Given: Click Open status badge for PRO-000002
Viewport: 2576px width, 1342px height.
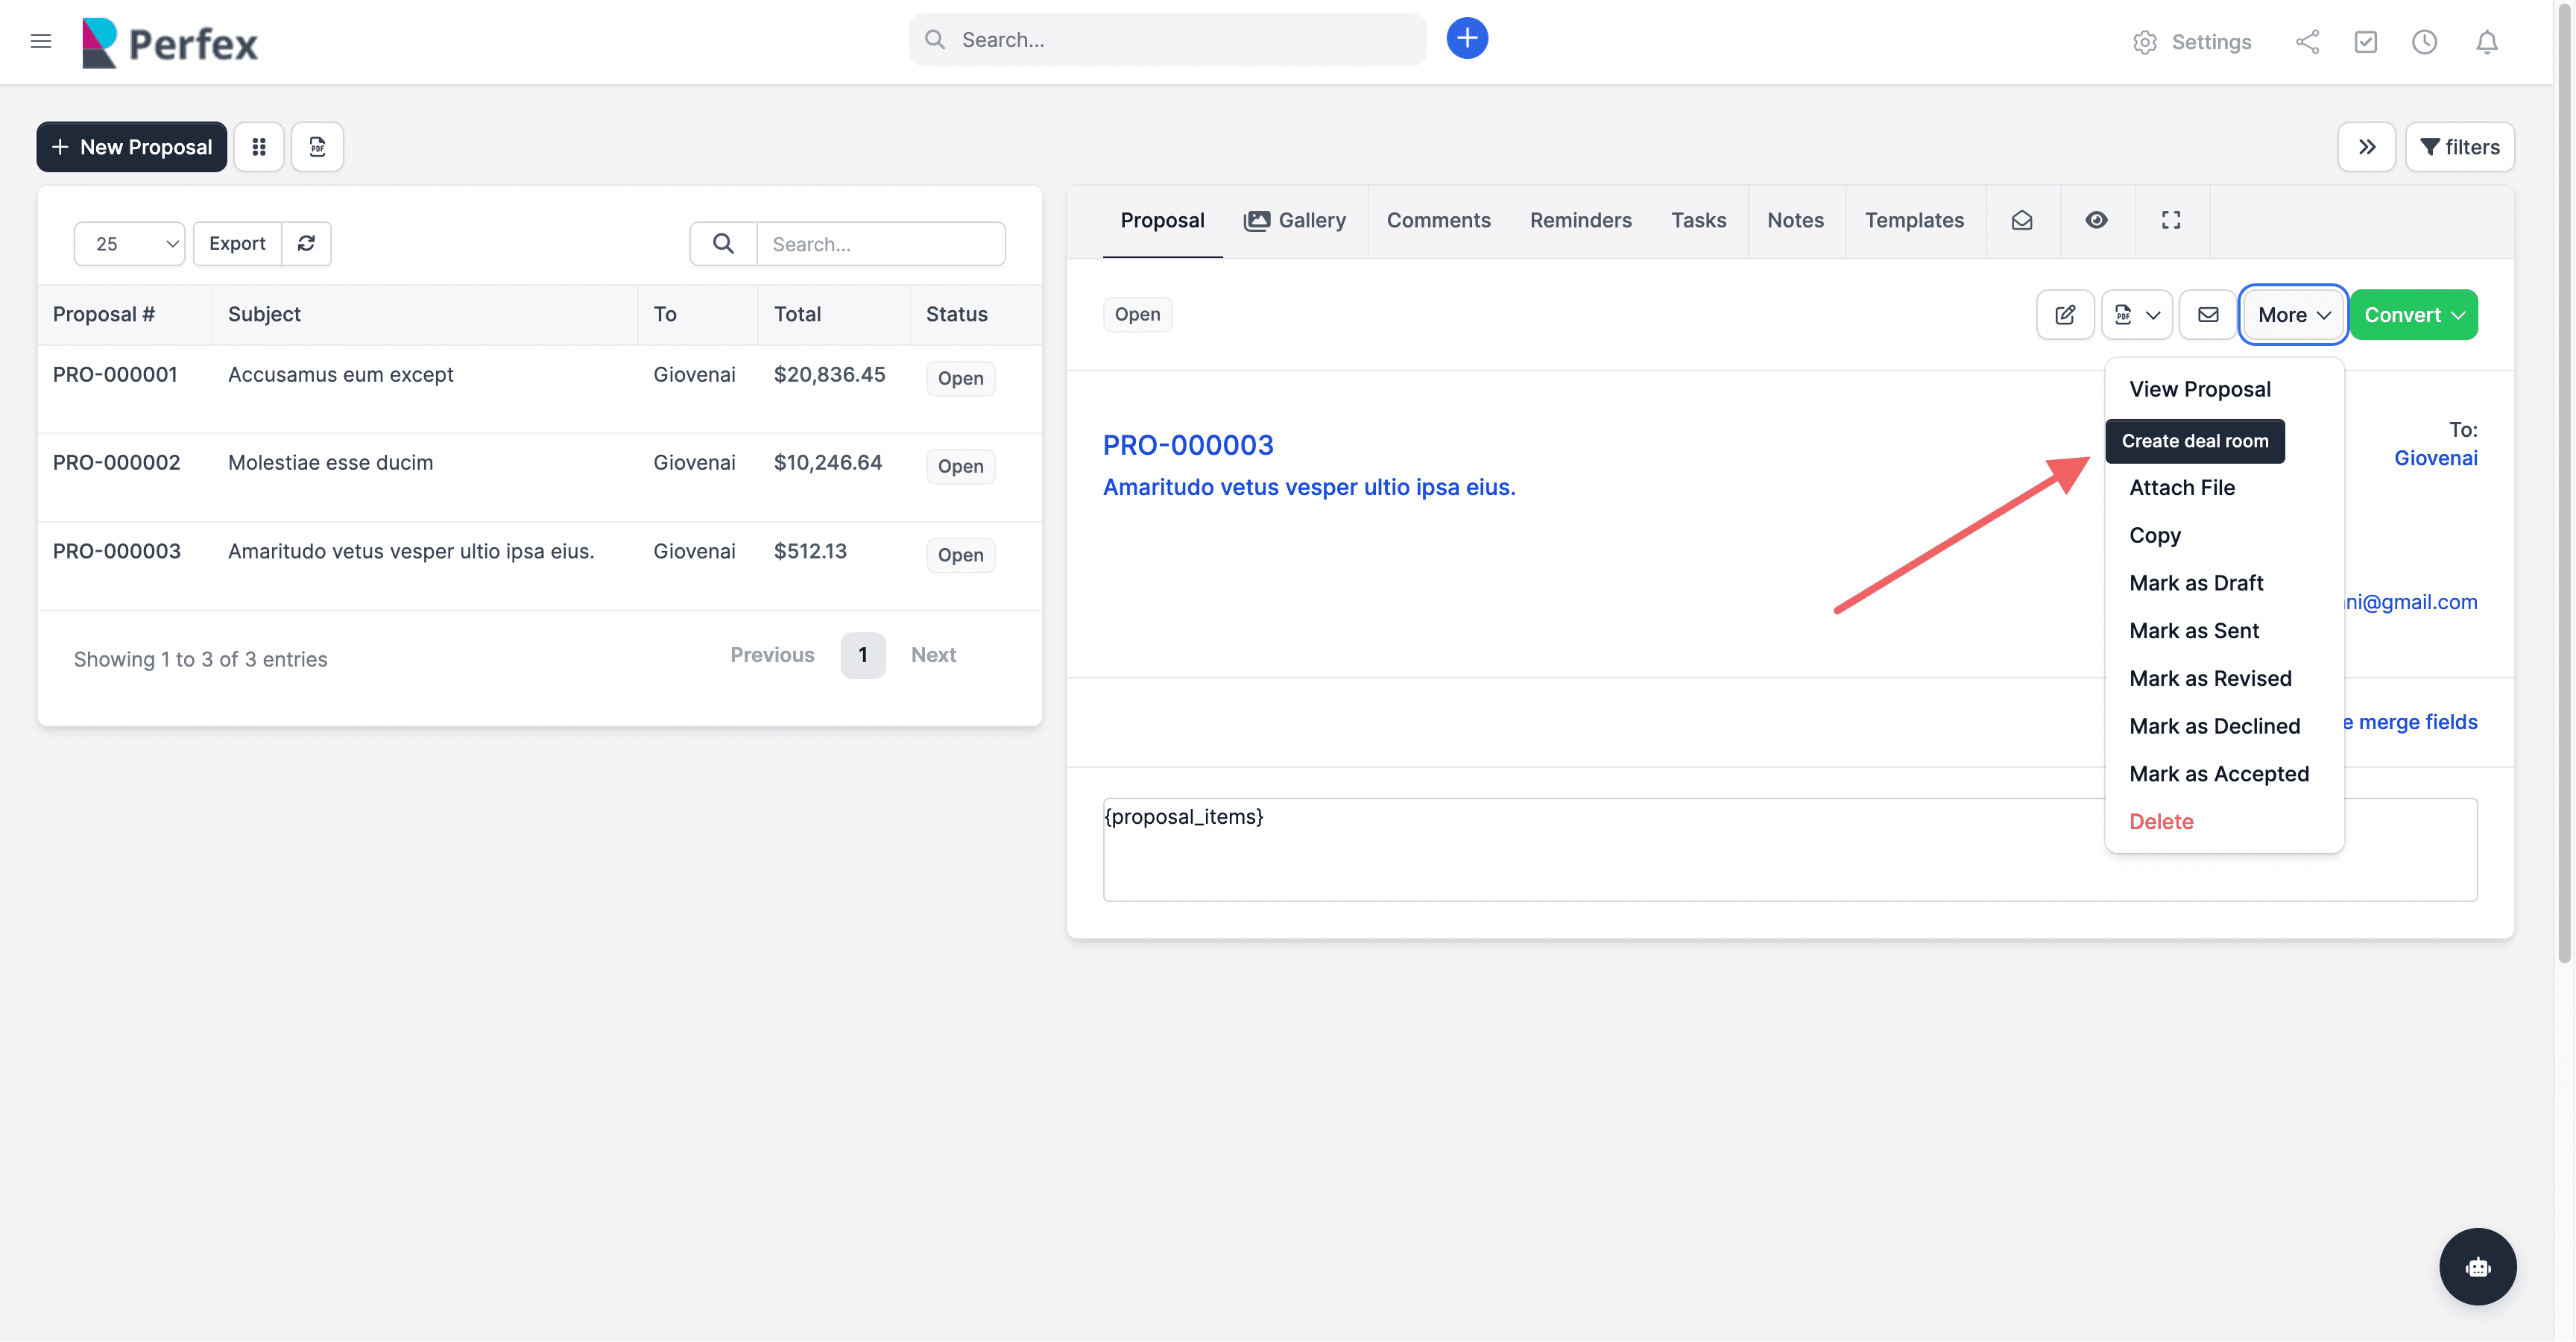Looking at the screenshot, I should [x=960, y=467].
